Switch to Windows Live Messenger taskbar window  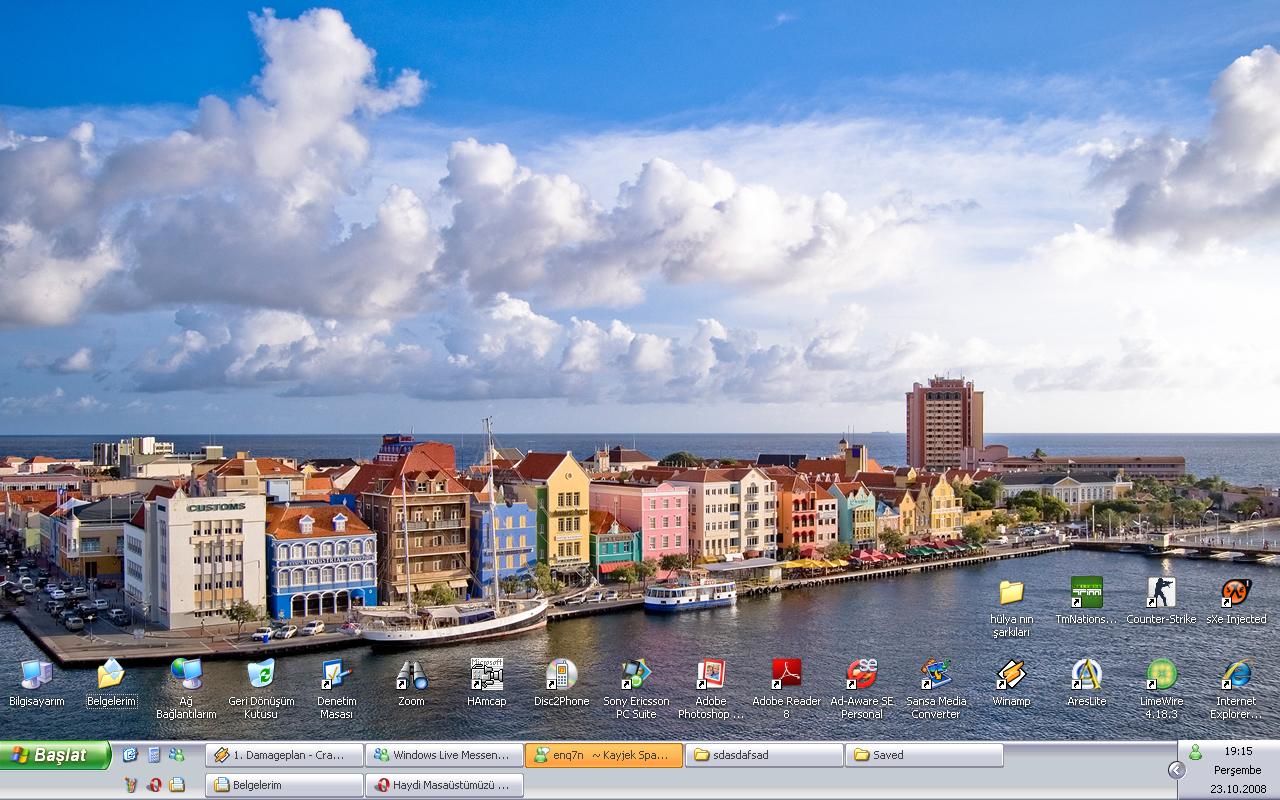(x=444, y=755)
